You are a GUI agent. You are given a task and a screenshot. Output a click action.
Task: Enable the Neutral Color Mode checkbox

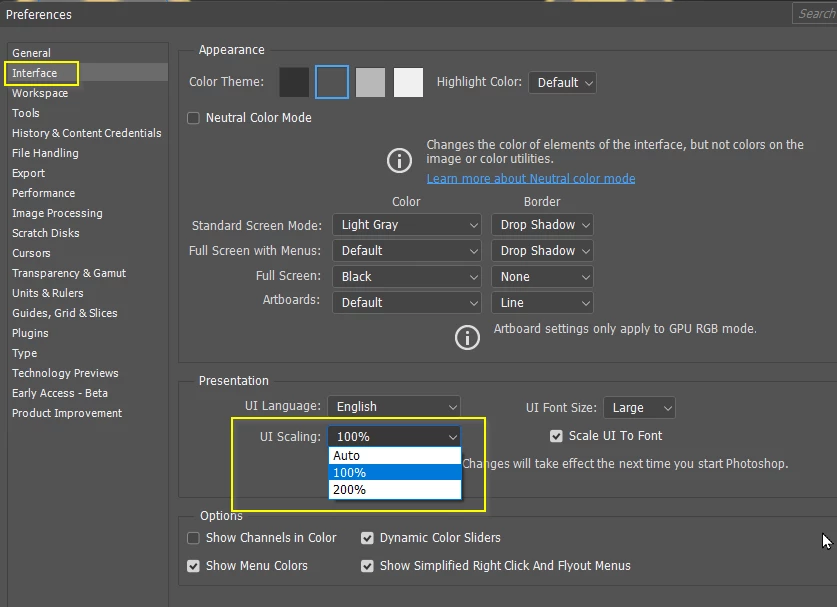click(193, 118)
